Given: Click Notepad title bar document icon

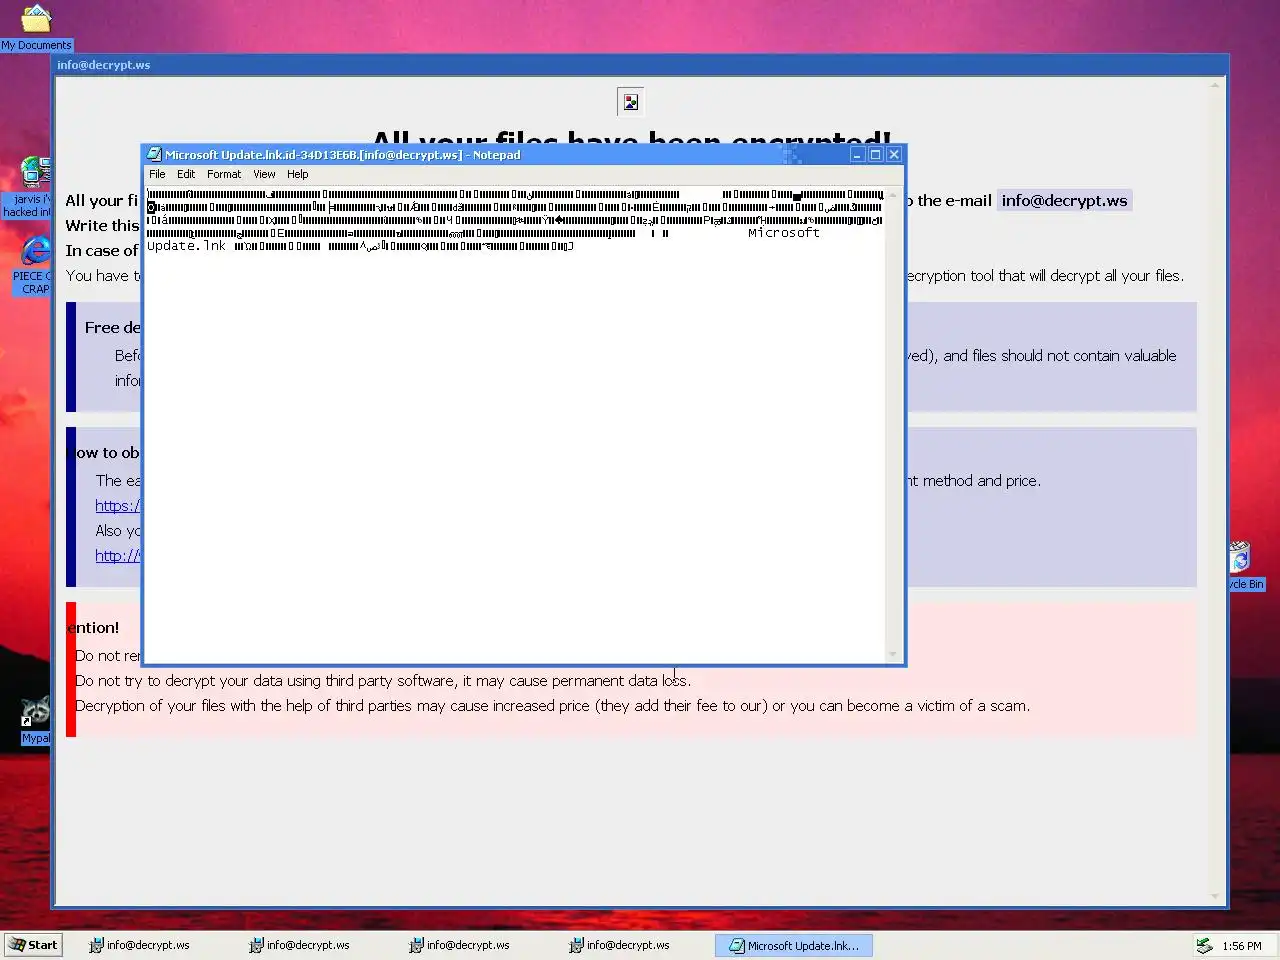Looking at the screenshot, I should click(154, 154).
